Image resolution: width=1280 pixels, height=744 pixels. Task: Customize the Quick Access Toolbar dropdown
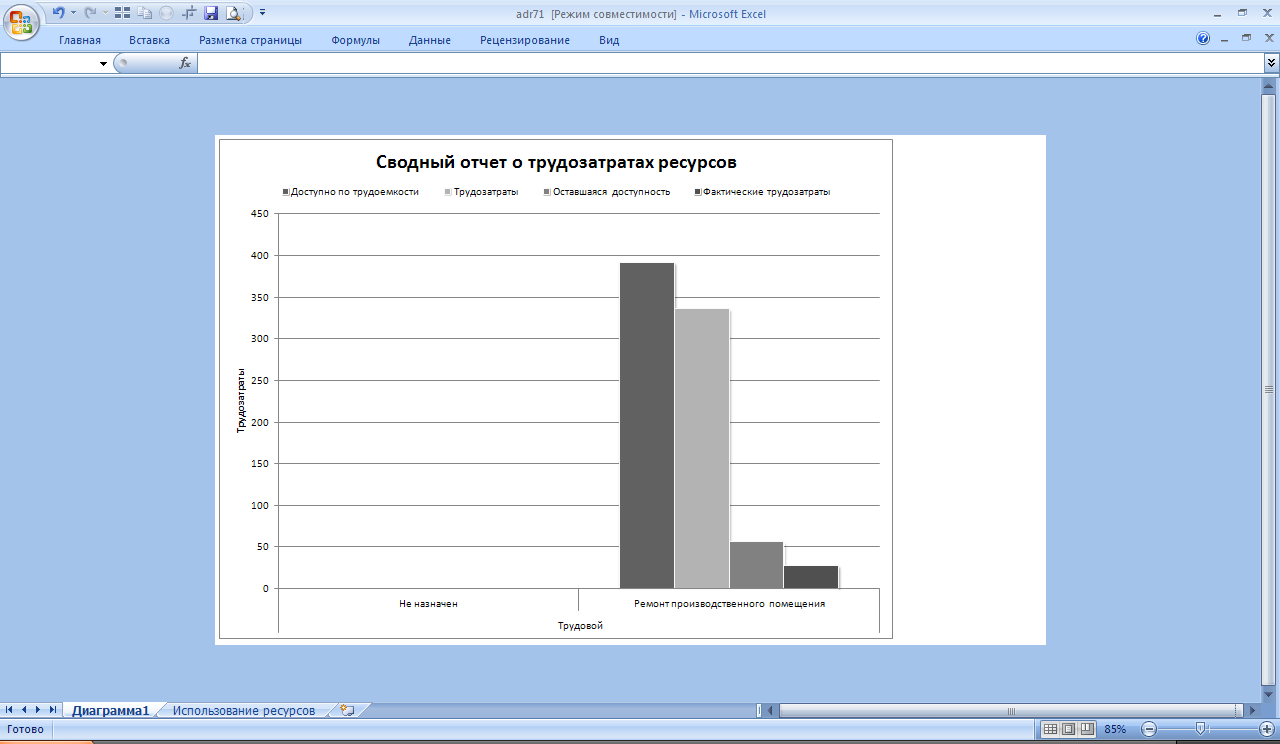click(262, 13)
